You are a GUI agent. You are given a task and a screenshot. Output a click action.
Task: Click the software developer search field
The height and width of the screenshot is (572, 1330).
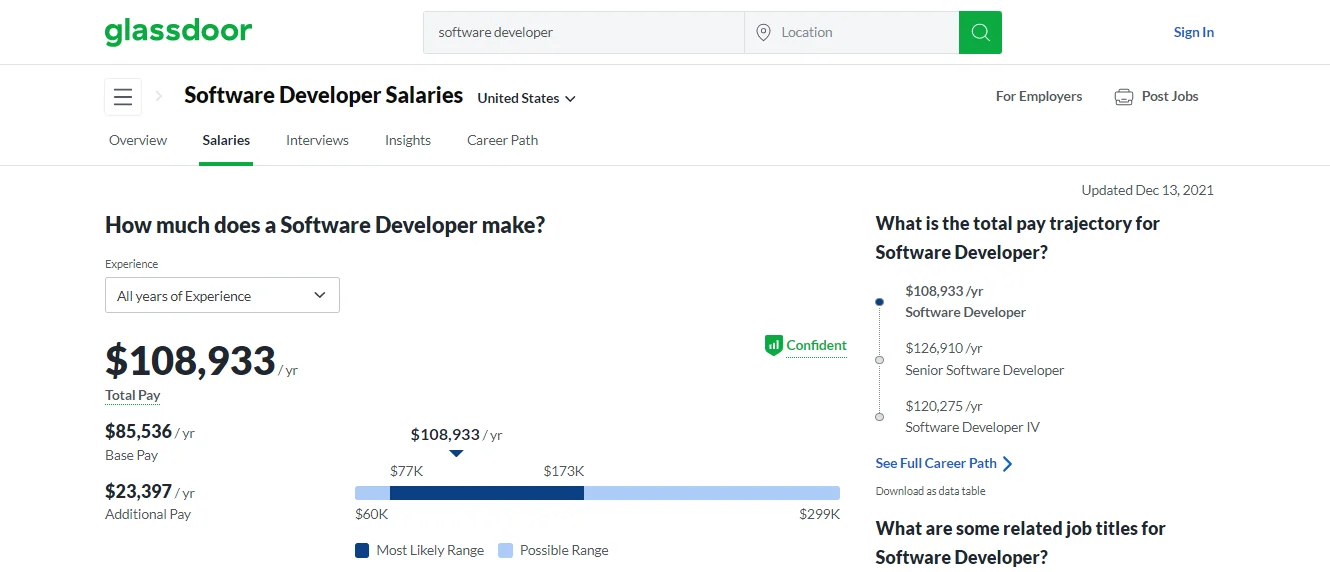[x=584, y=33]
